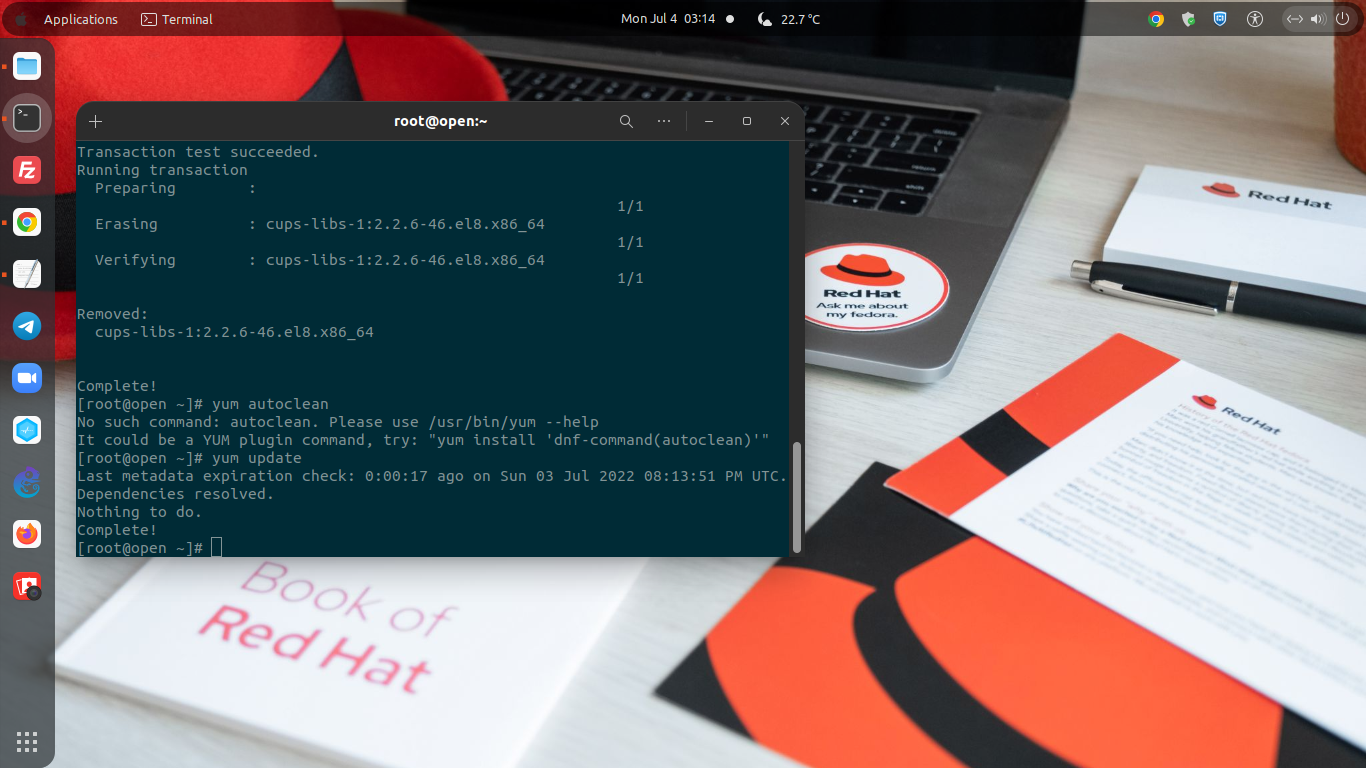The height and width of the screenshot is (768, 1366).
Task: Click the 'Transaction test succeeded.' line
Action: [x=198, y=152]
